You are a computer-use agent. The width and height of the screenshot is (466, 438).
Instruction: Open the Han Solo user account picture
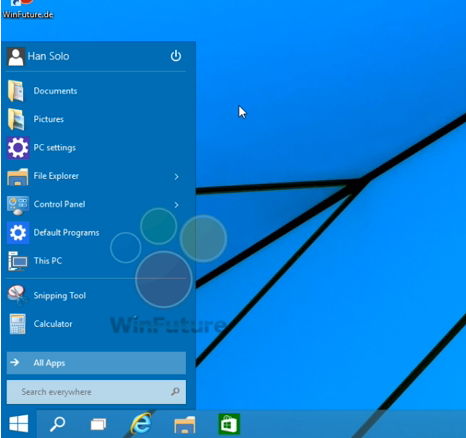16,57
